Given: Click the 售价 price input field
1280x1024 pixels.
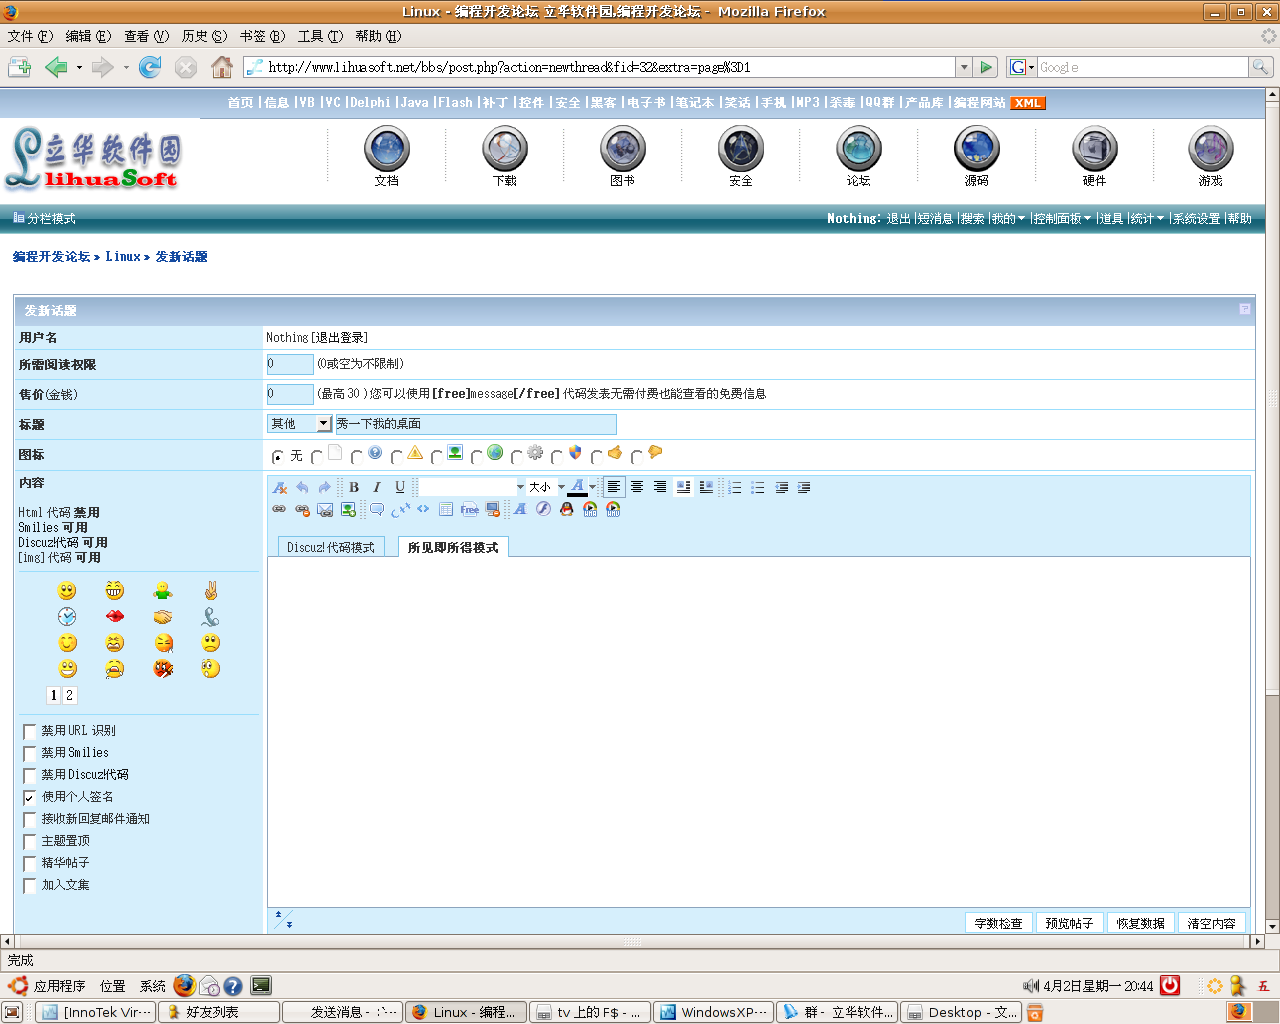Looking at the screenshot, I should (x=290, y=394).
